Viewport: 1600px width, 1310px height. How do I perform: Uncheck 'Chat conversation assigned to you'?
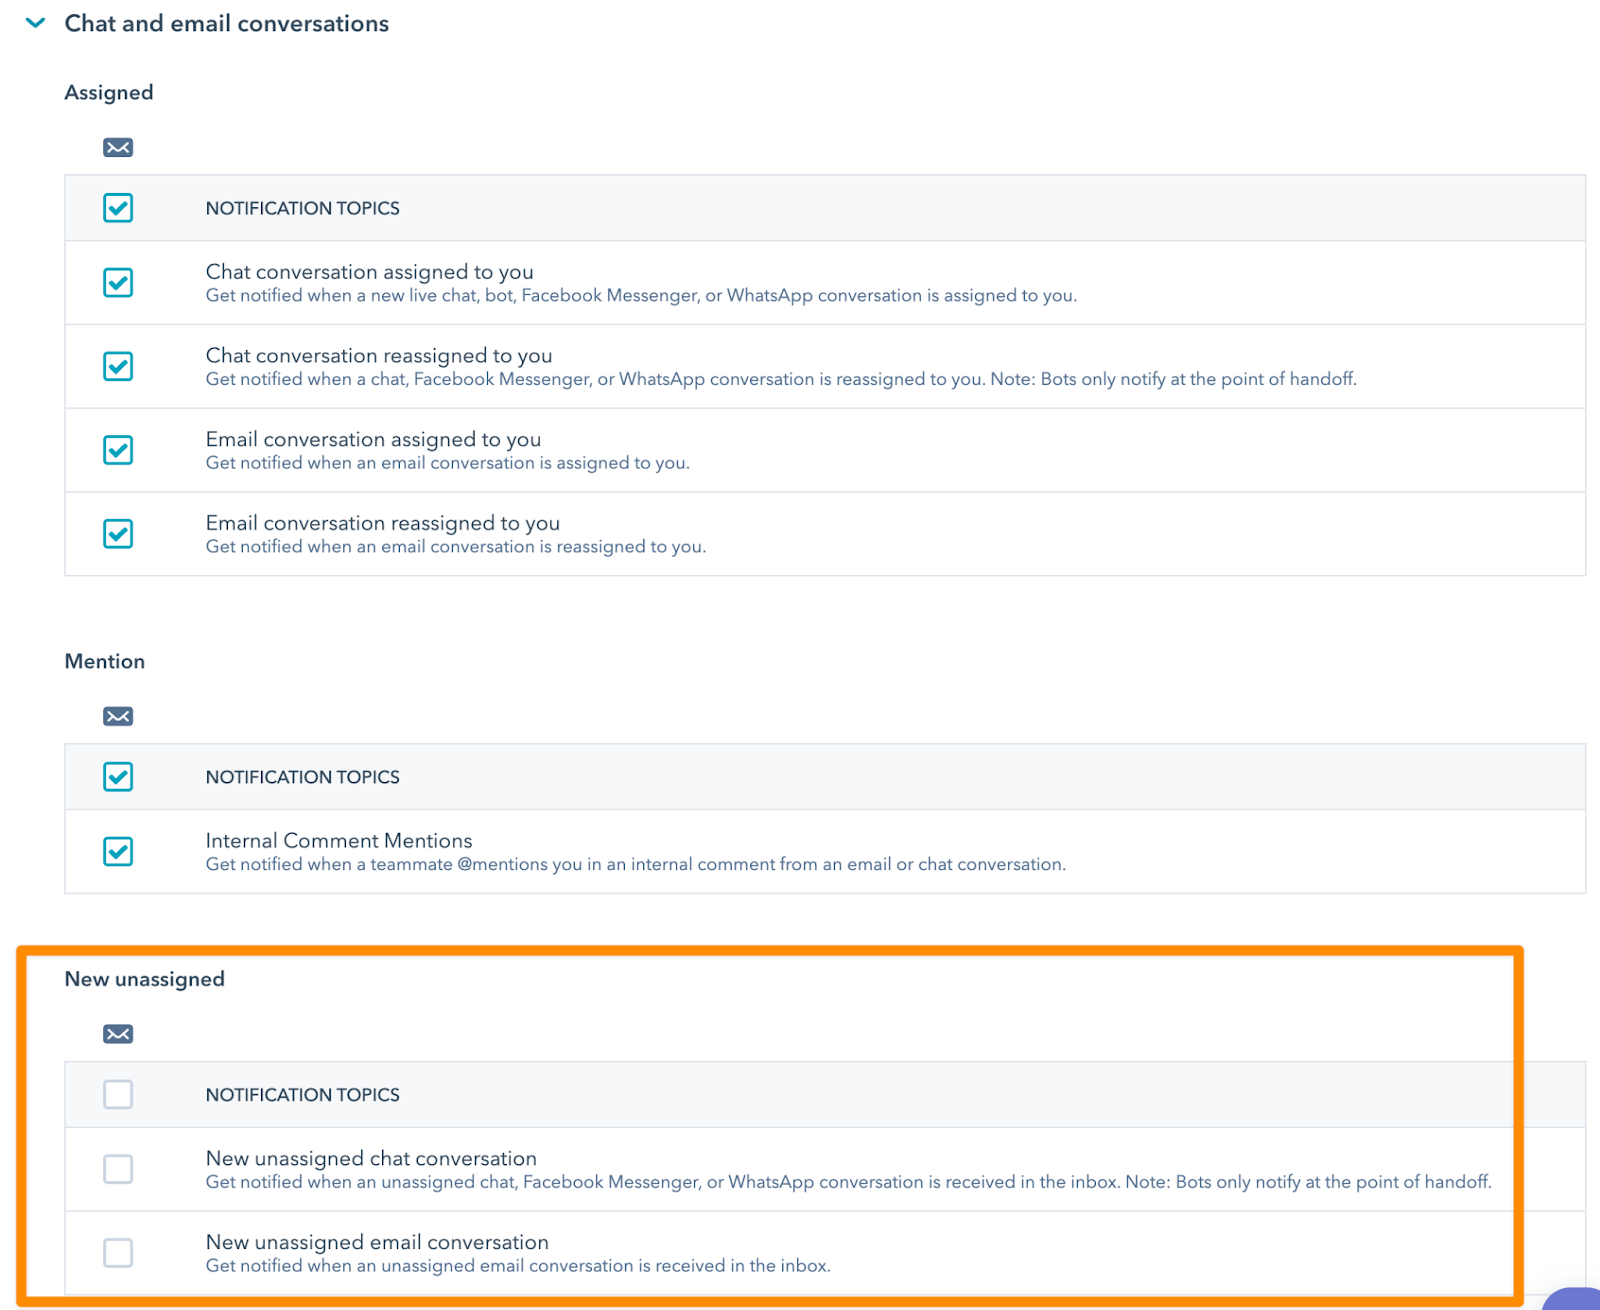117,283
